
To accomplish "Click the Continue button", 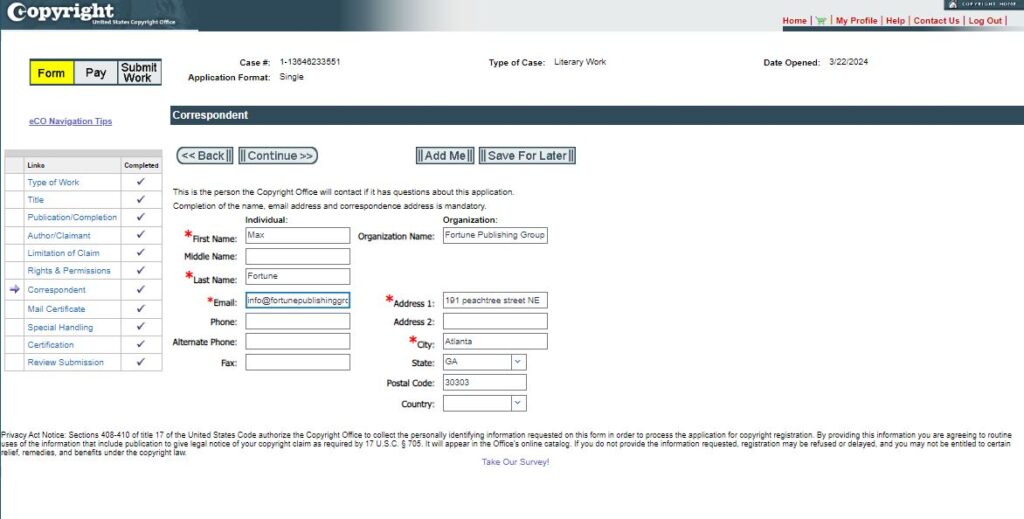I will pyautogui.click(x=278, y=155).
